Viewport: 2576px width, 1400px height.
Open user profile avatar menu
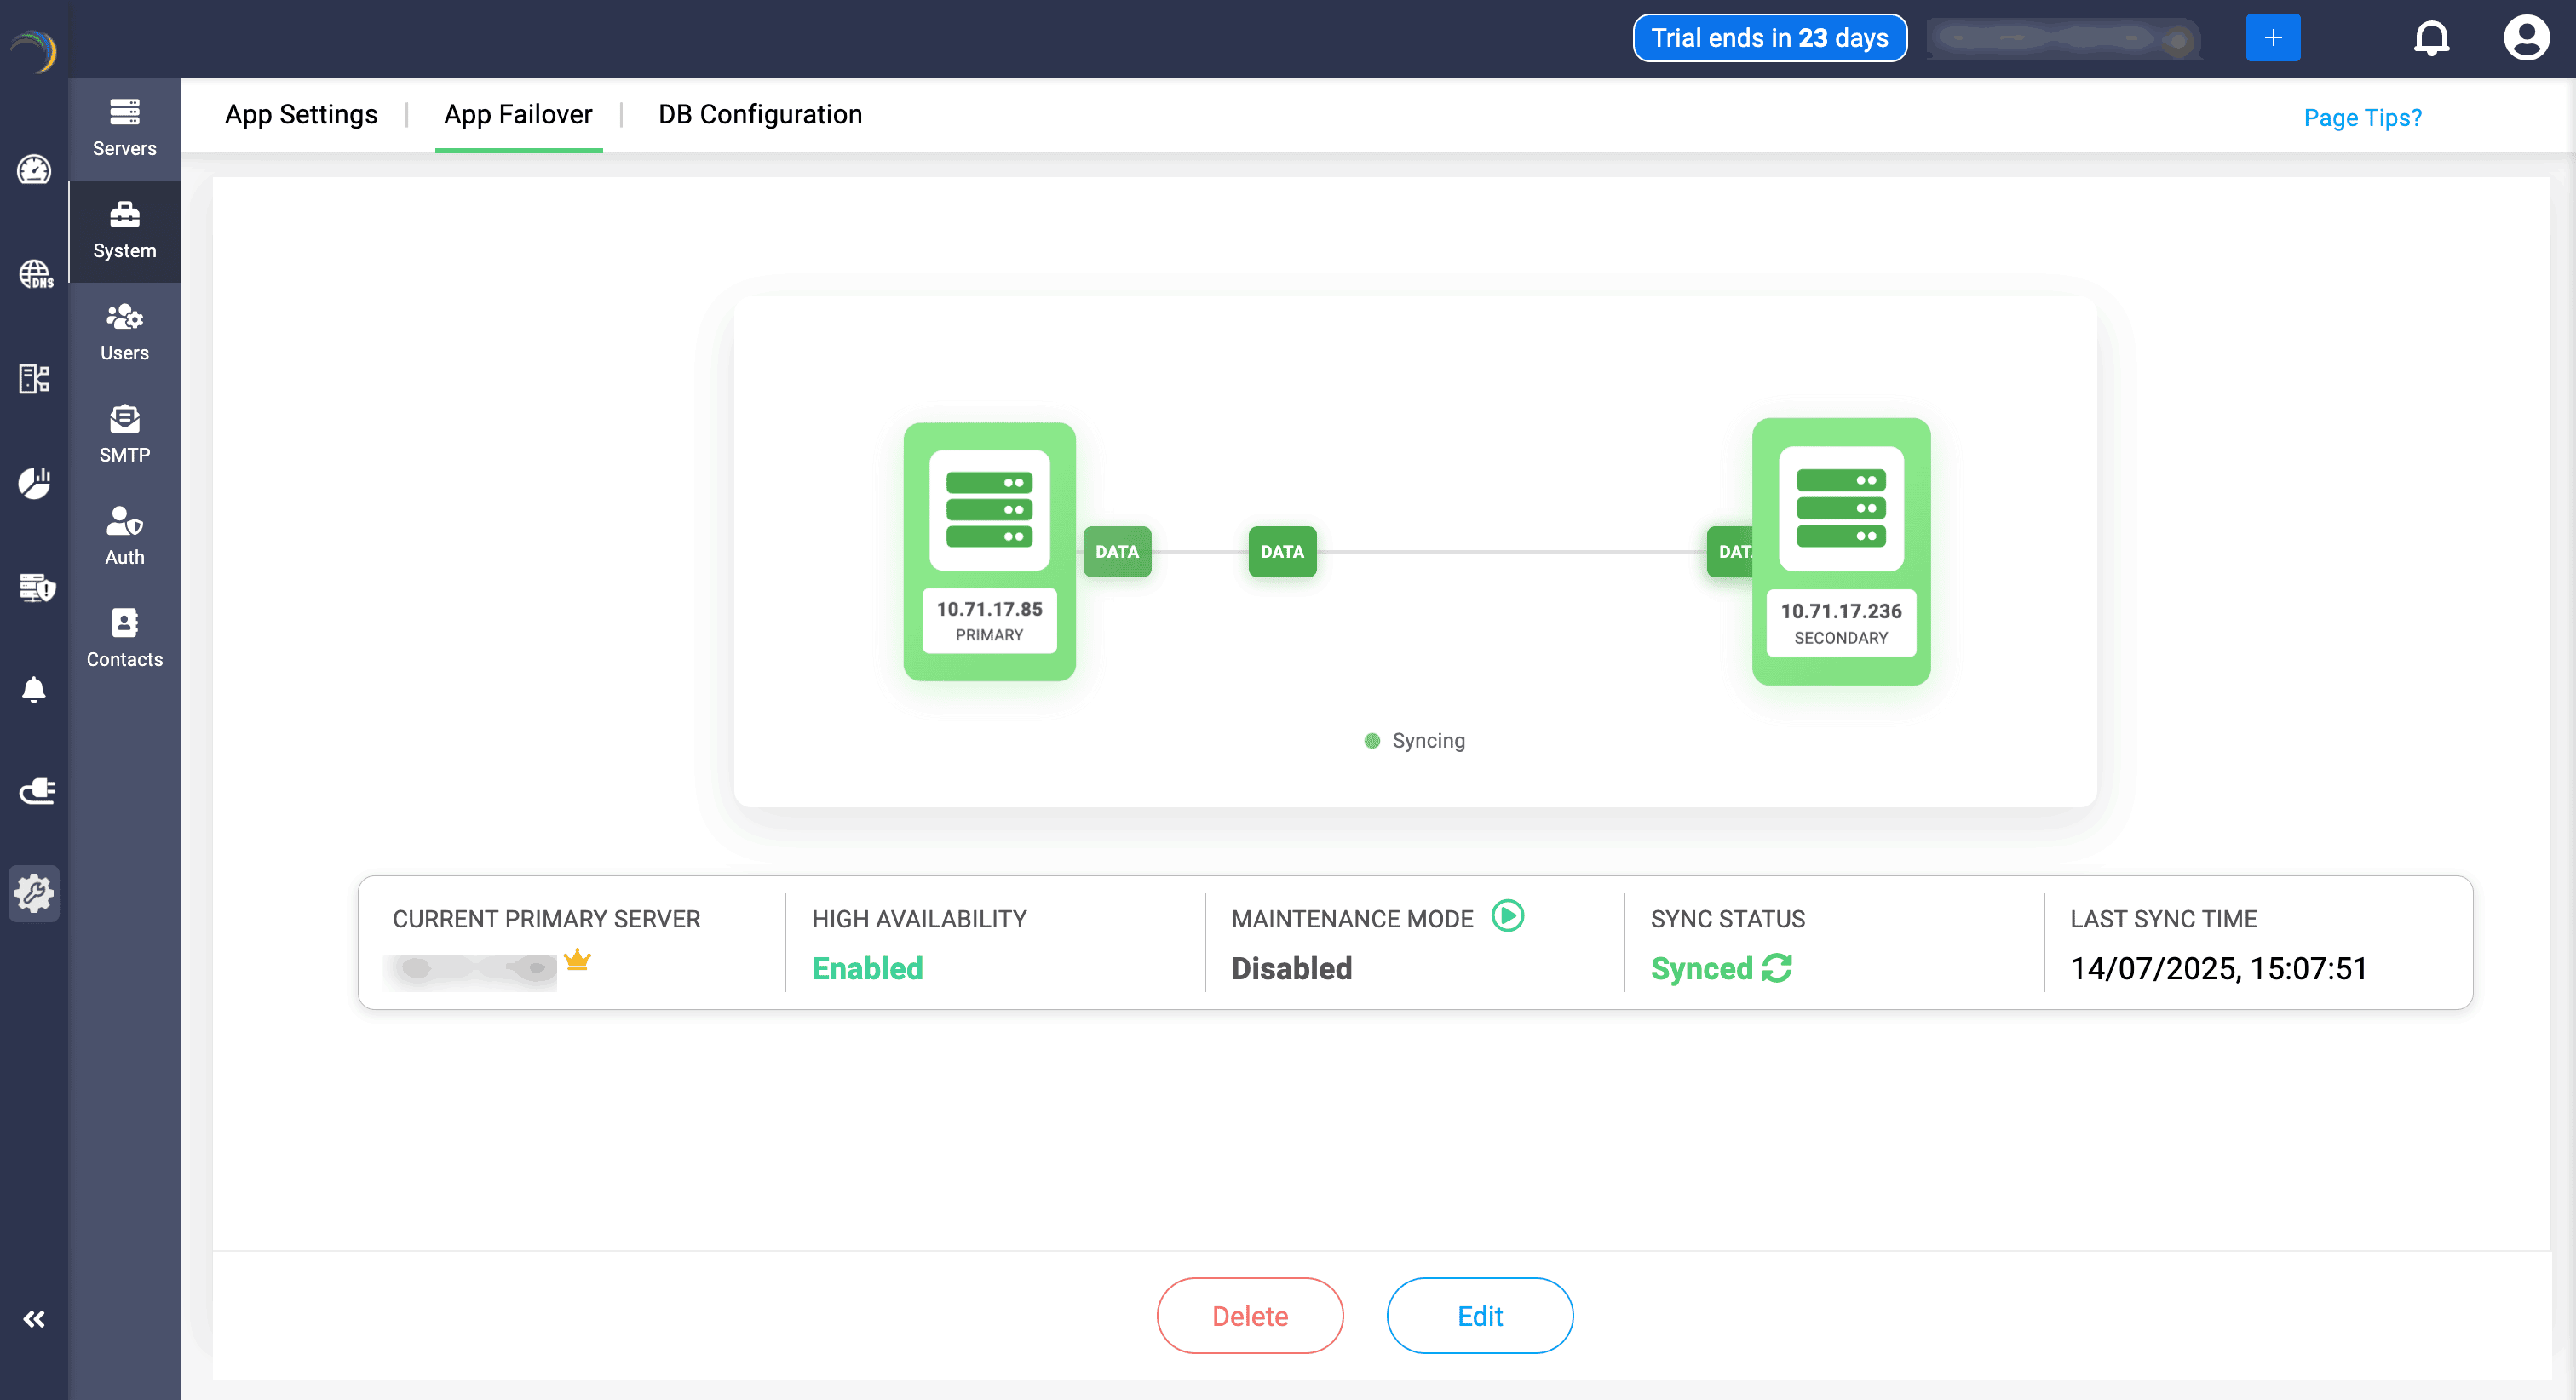(x=2525, y=39)
